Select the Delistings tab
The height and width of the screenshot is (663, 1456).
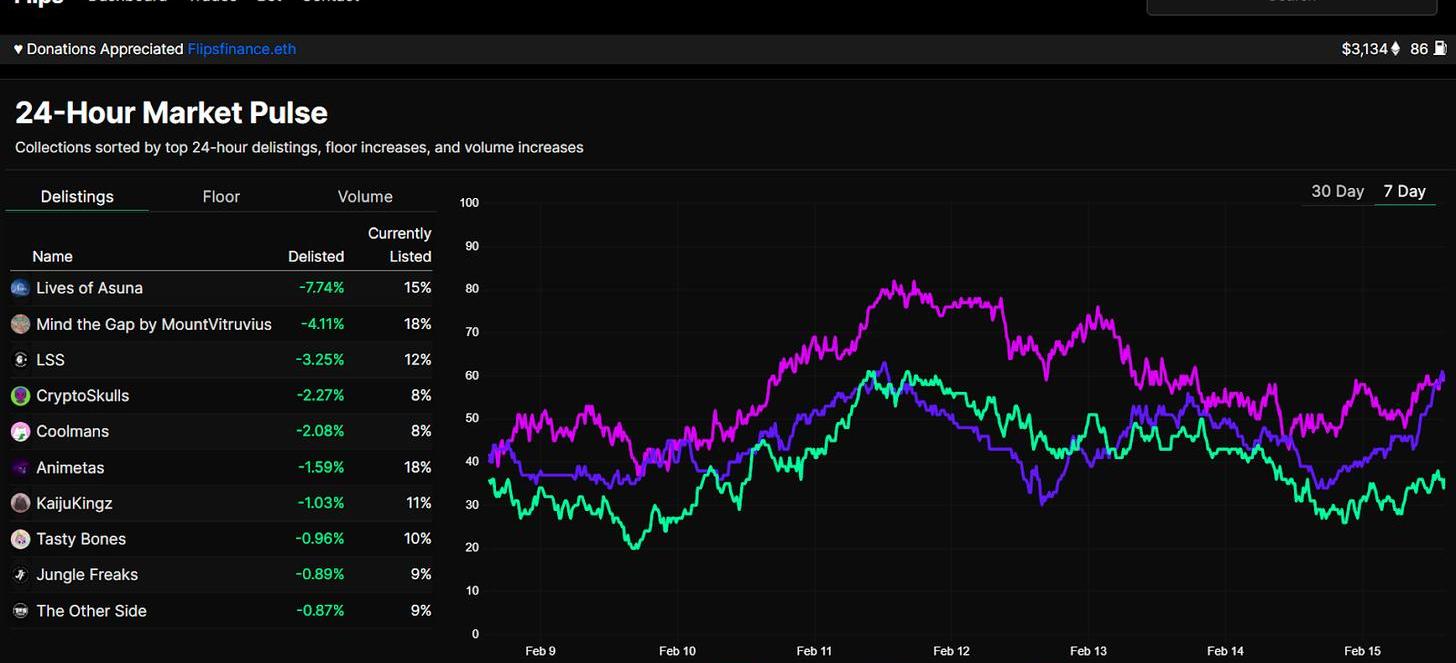tap(77, 197)
